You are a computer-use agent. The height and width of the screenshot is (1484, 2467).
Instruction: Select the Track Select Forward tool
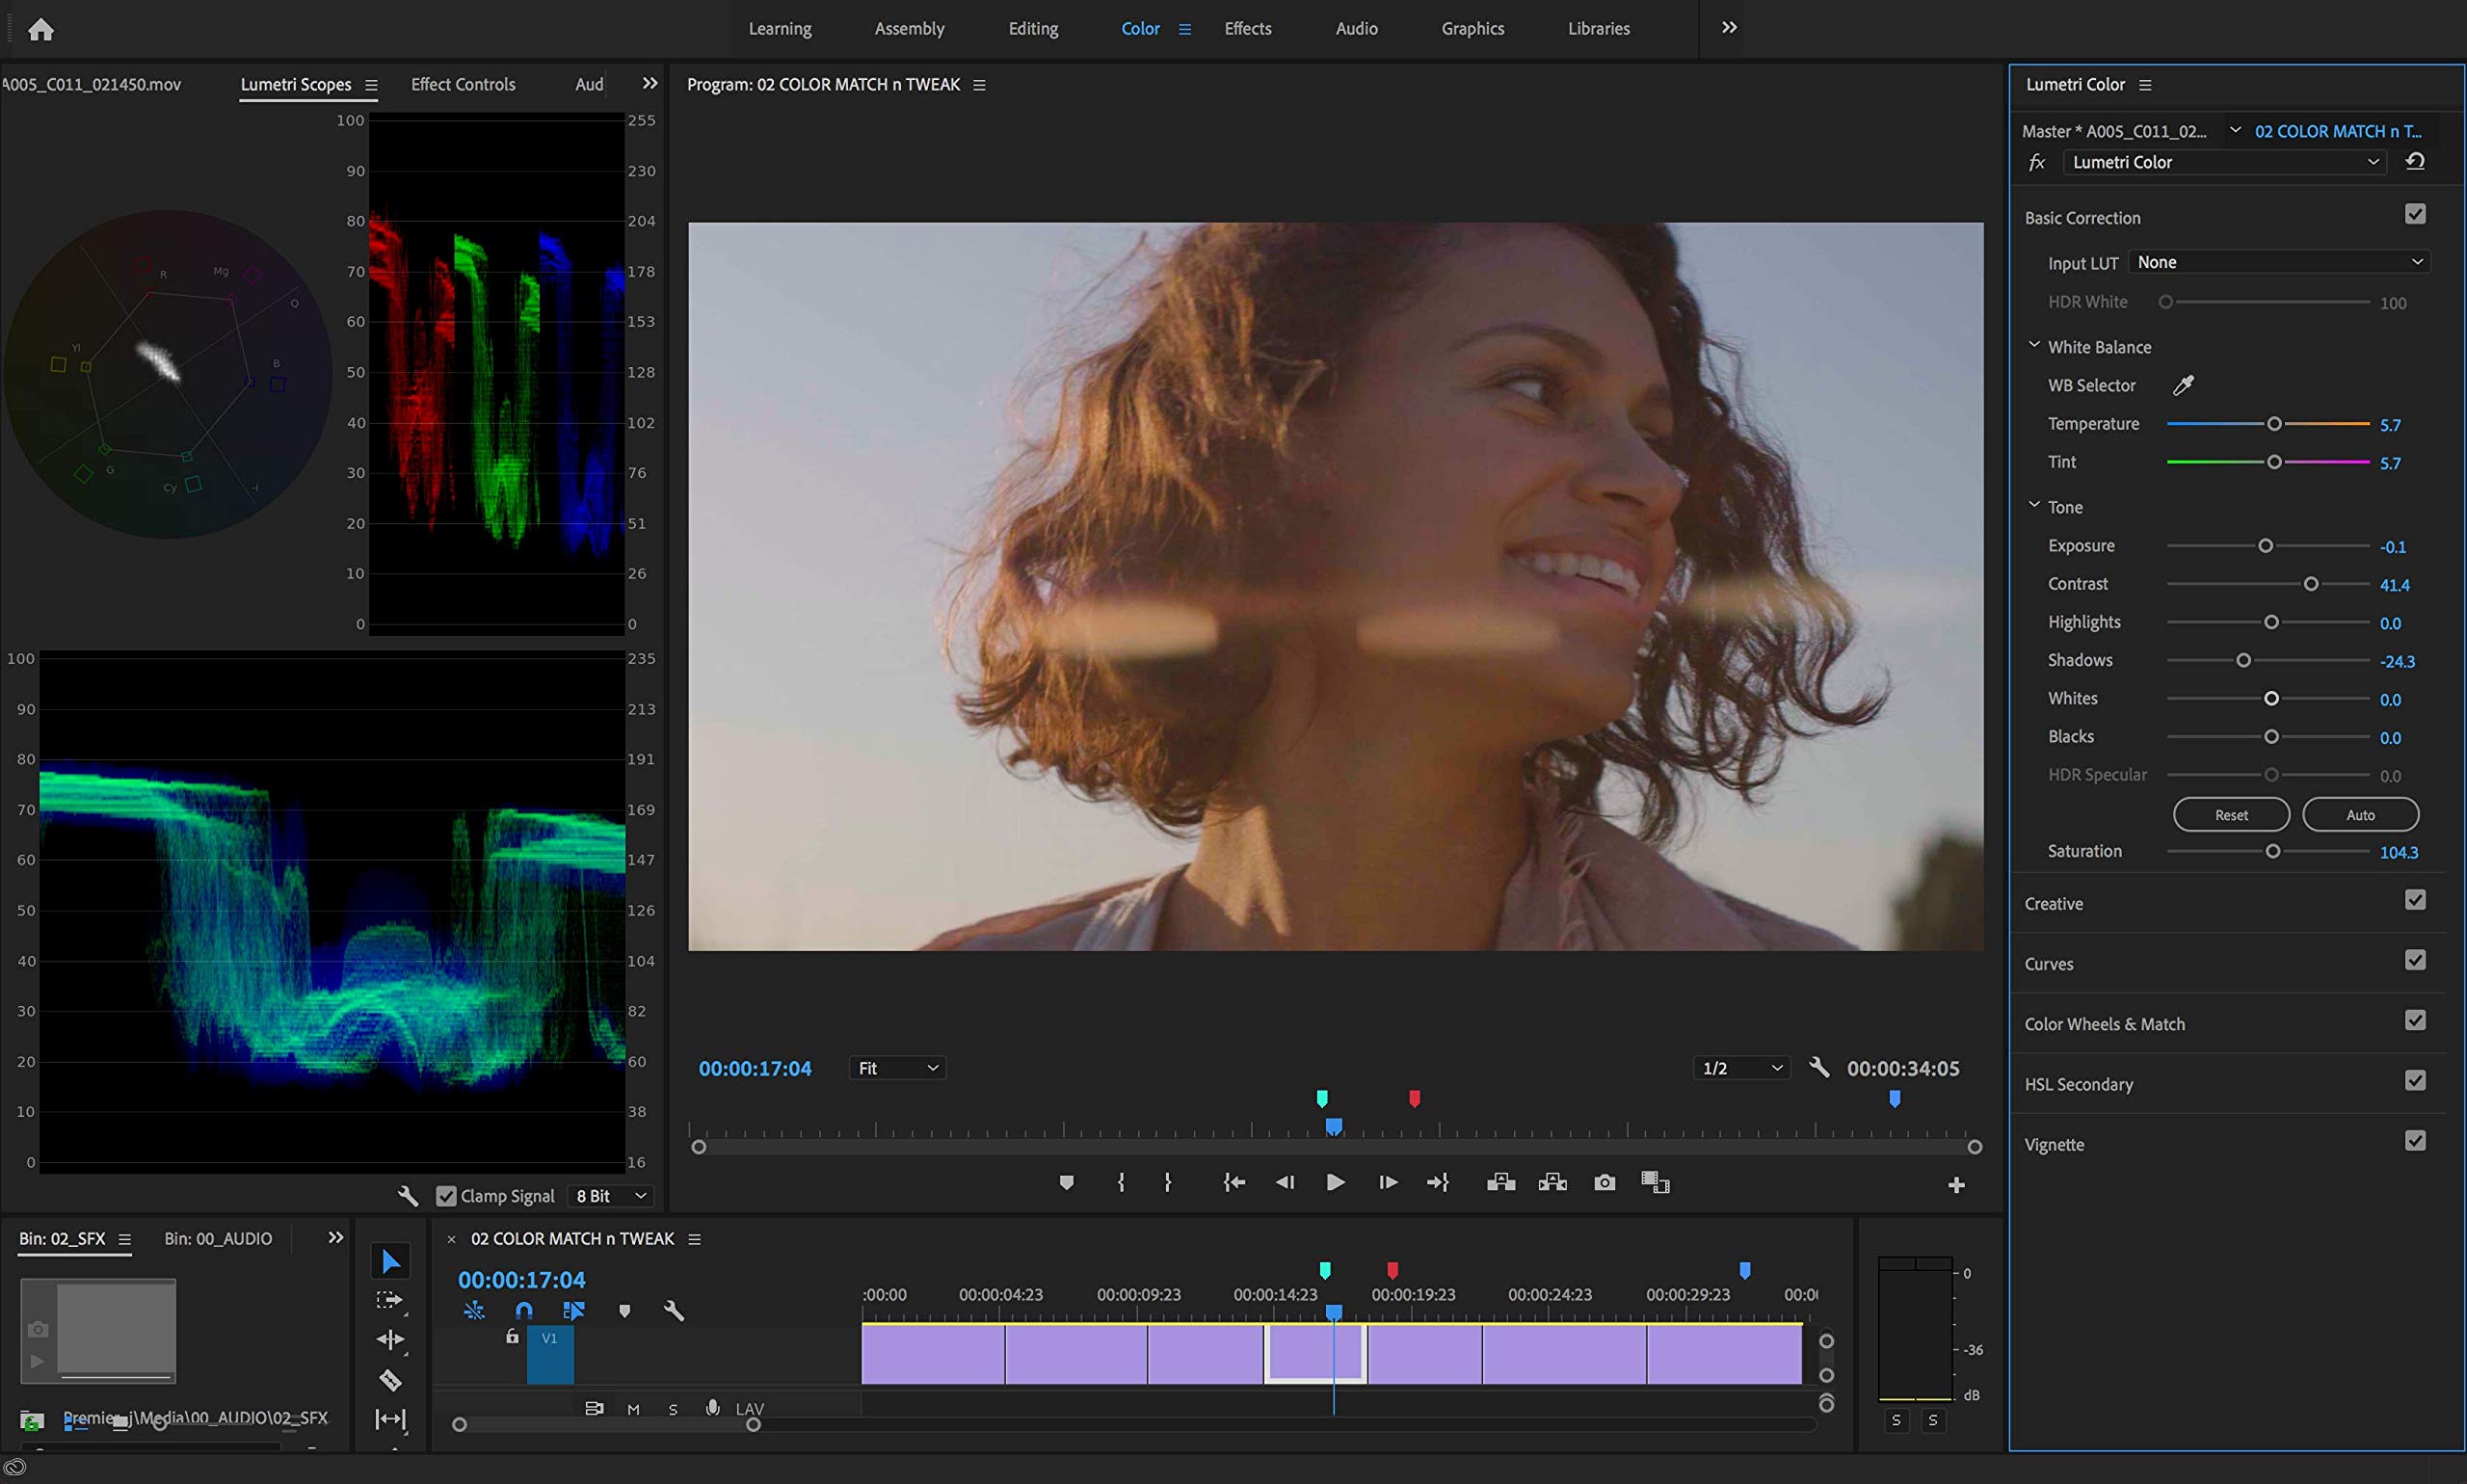[391, 1300]
